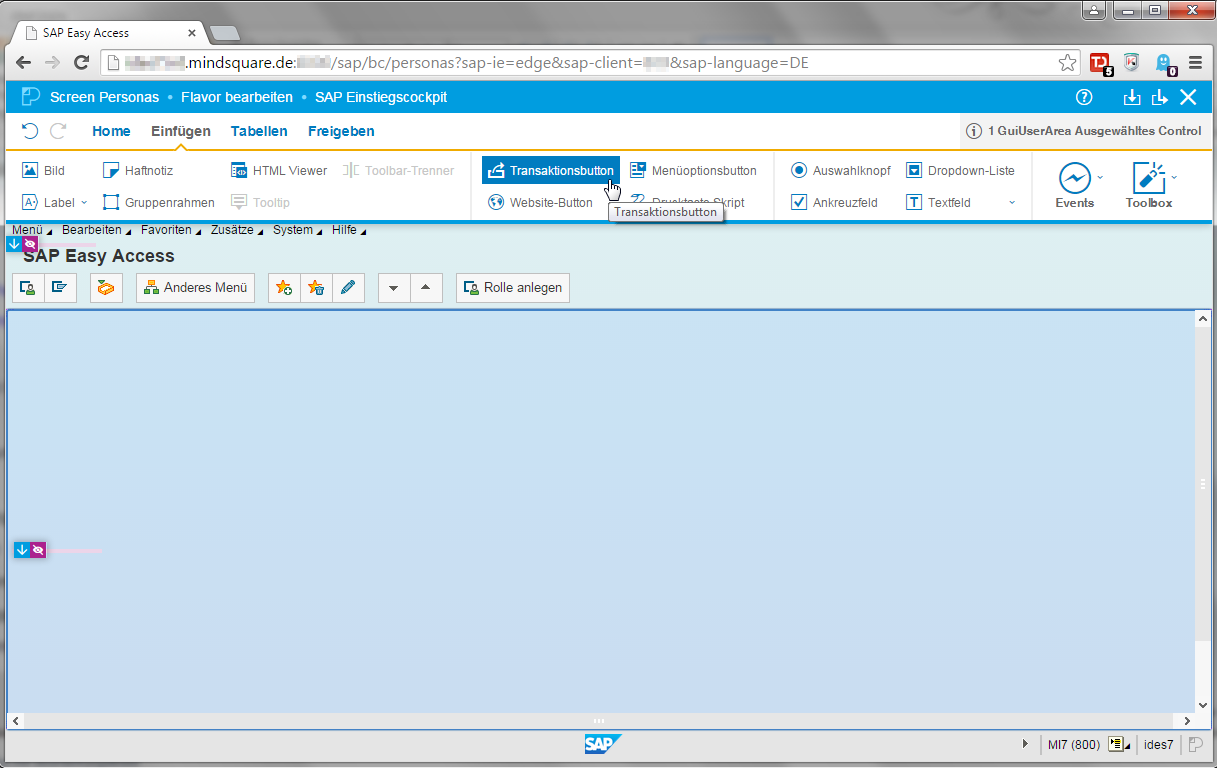The image size is (1217, 768).
Task: Insert a Haftnotiz sticky note
Action: pos(138,171)
